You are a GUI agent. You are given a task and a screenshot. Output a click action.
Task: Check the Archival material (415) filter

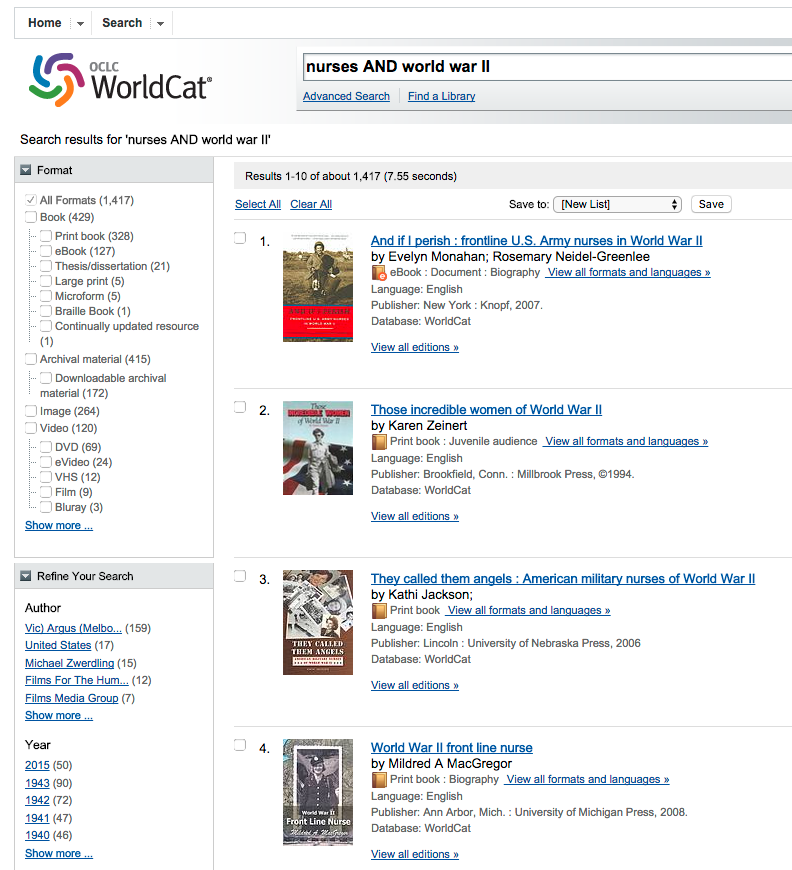pyautogui.click(x=31, y=359)
